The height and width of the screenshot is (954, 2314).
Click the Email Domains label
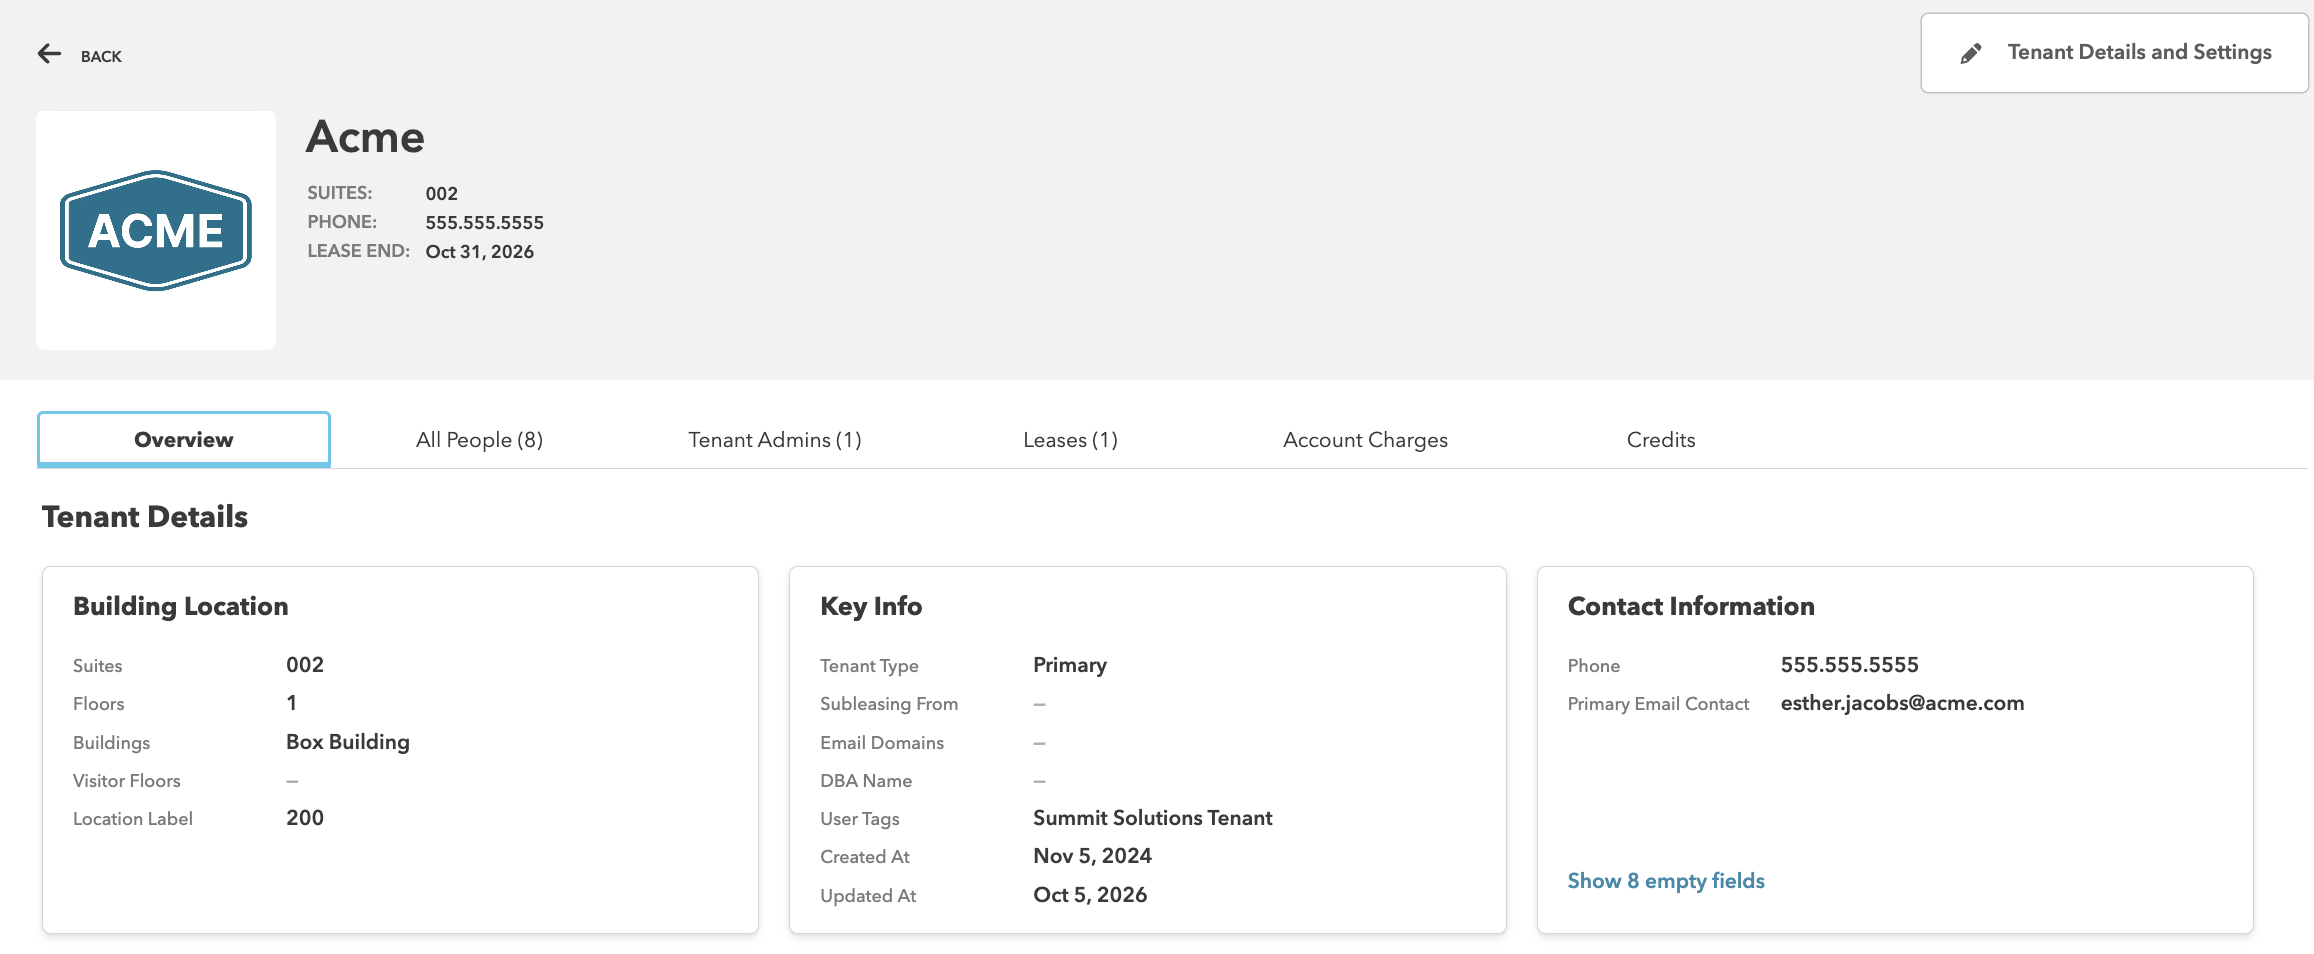[x=882, y=743]
